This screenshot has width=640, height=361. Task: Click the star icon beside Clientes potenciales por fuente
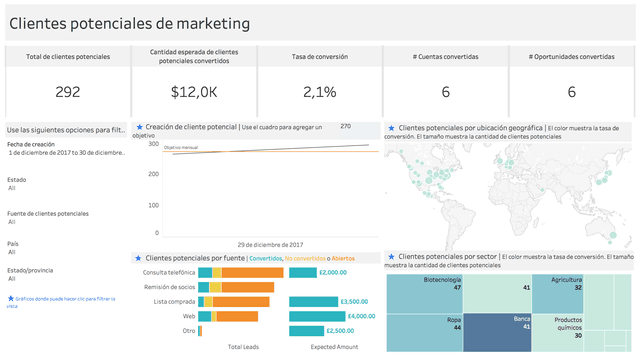point(138,258)
